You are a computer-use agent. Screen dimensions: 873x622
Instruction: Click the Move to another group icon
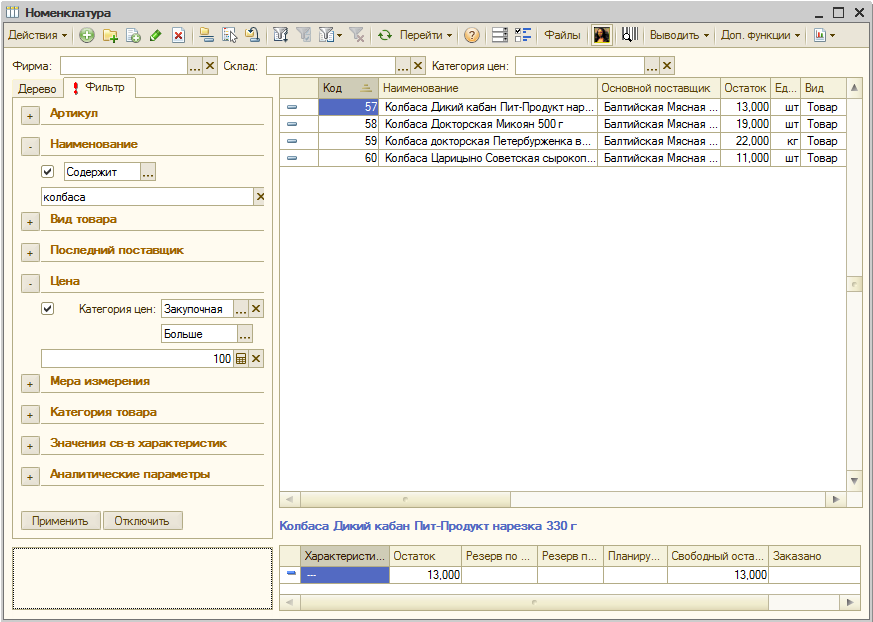coord(252,35)
